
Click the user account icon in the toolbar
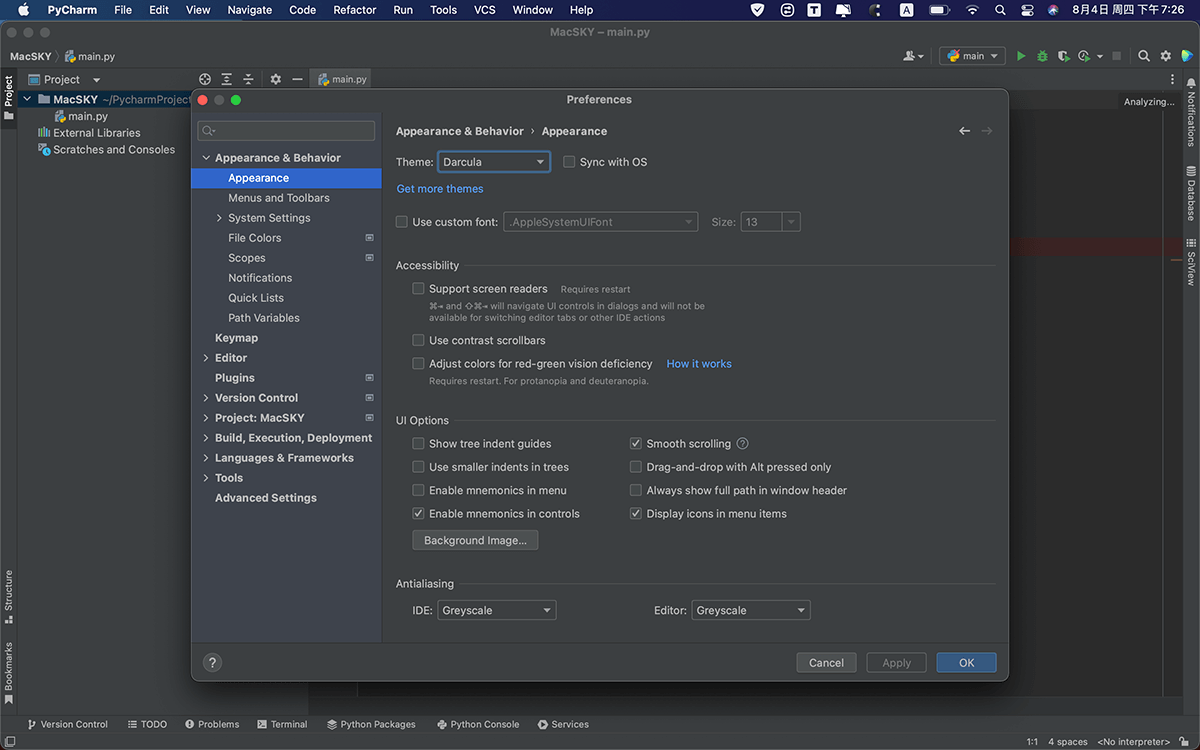tap(913, 56)
